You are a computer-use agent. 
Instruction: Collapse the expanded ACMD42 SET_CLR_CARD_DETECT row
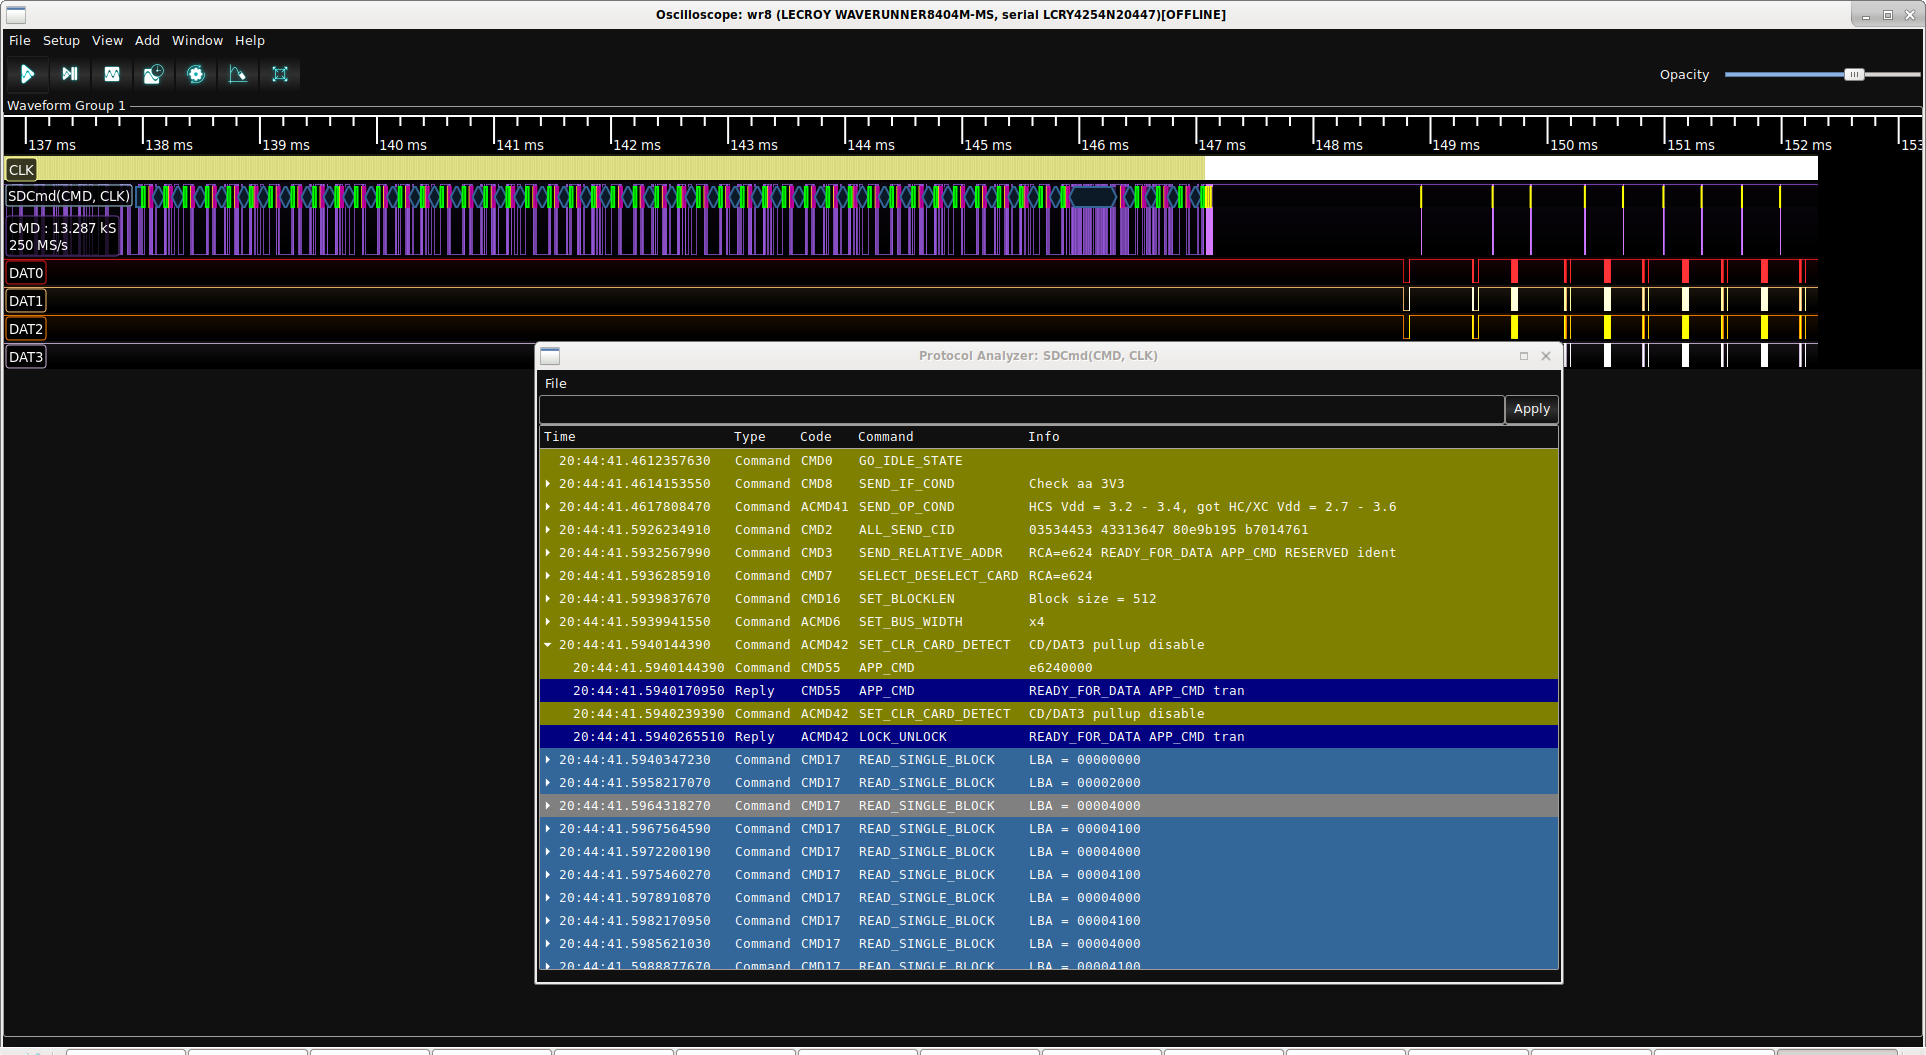(548, 645)
